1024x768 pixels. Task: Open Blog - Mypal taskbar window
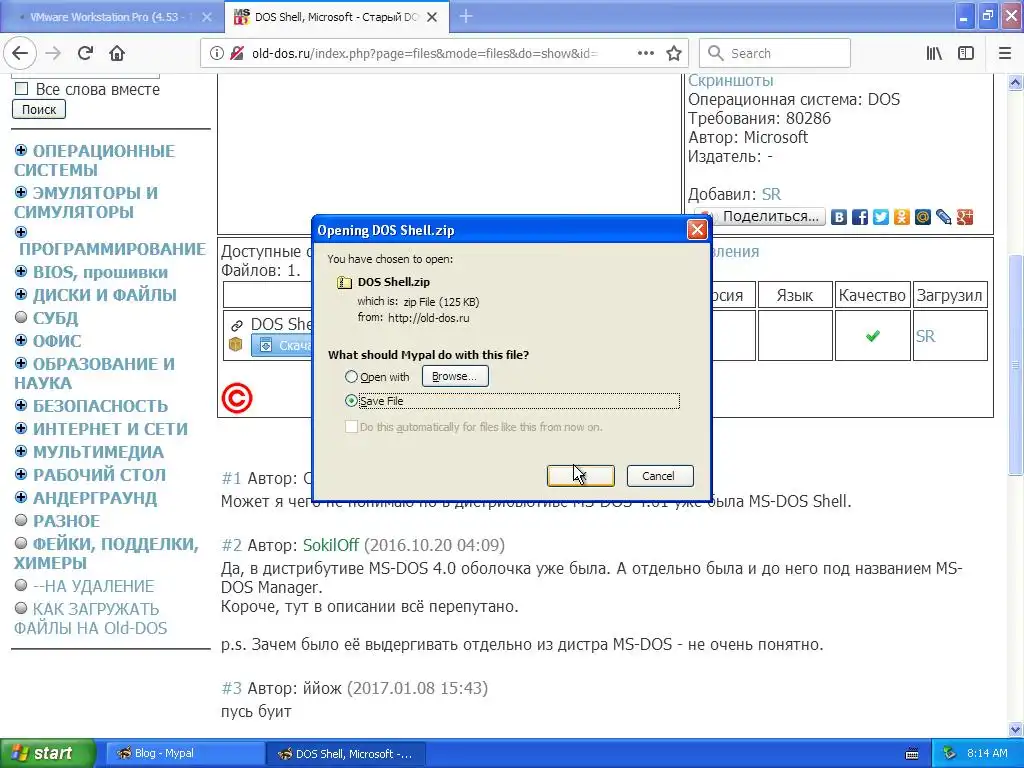point(185,754)
